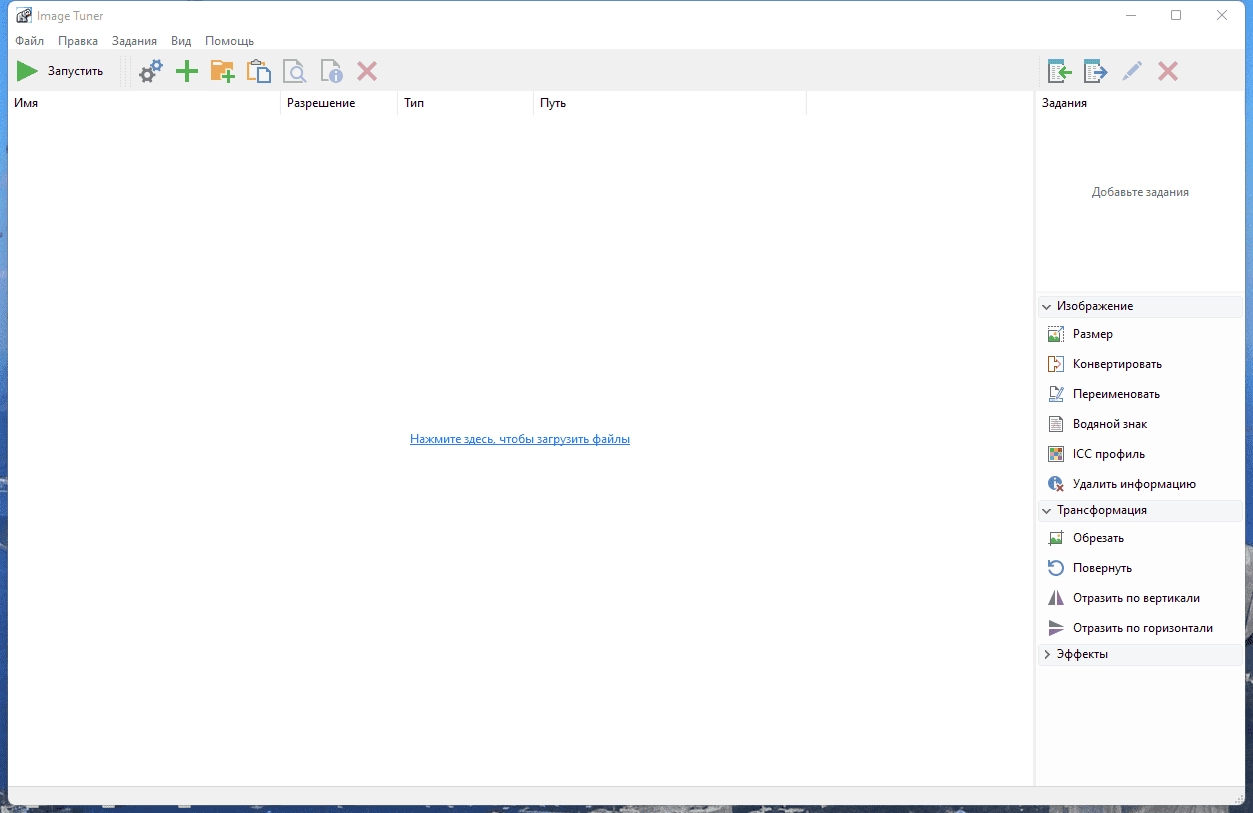Sort by the Тип column header
Screen dimensions: 1253x813
coord(466,103)
